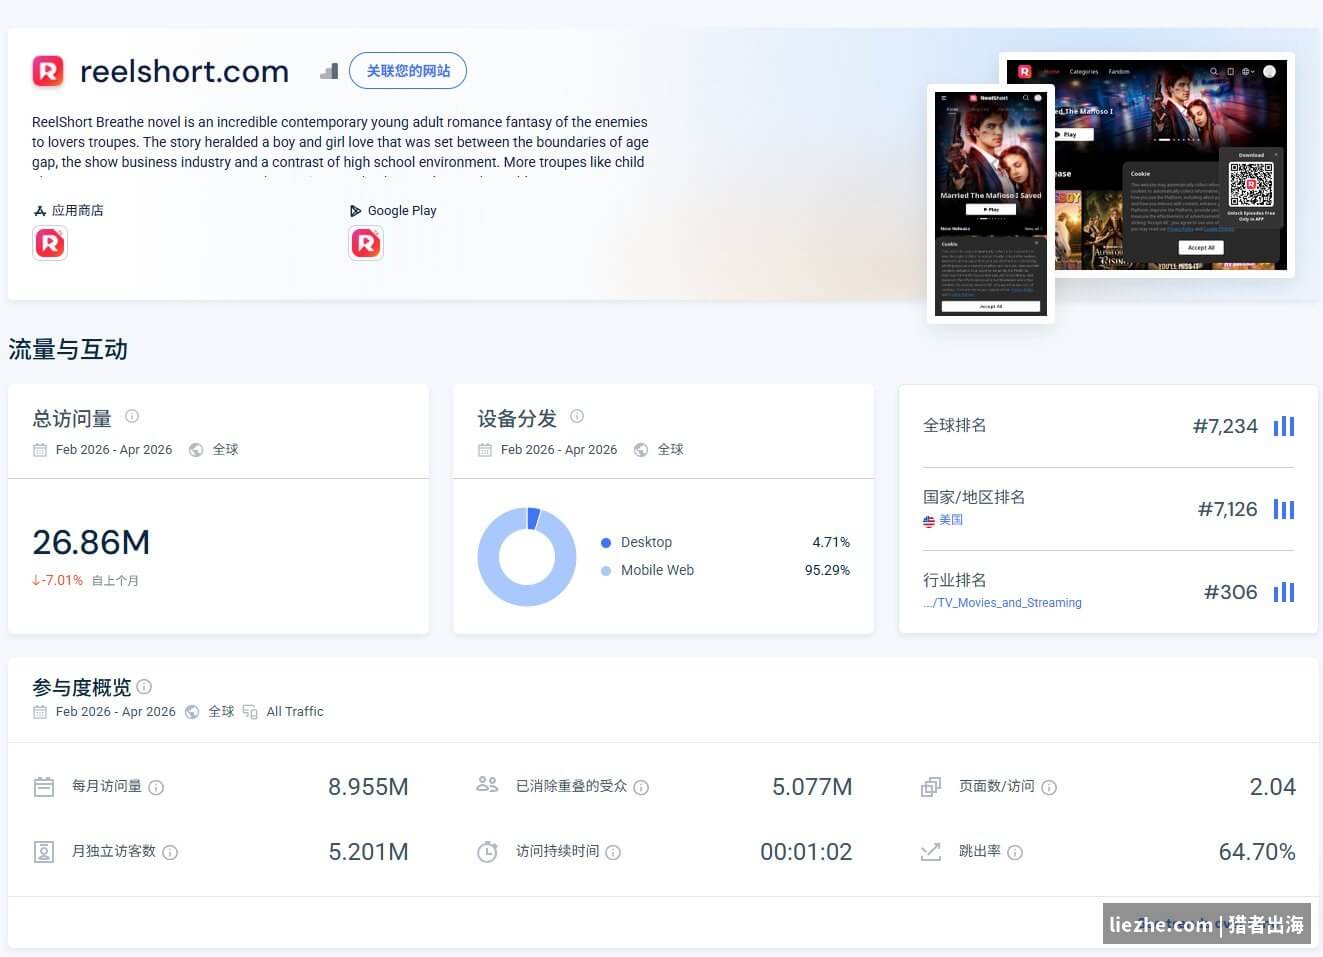The width and height of the screenshot is (1323, 957).
Task: Open the TV_Movies_and_Streaming category link
Action: [1002, 603]
